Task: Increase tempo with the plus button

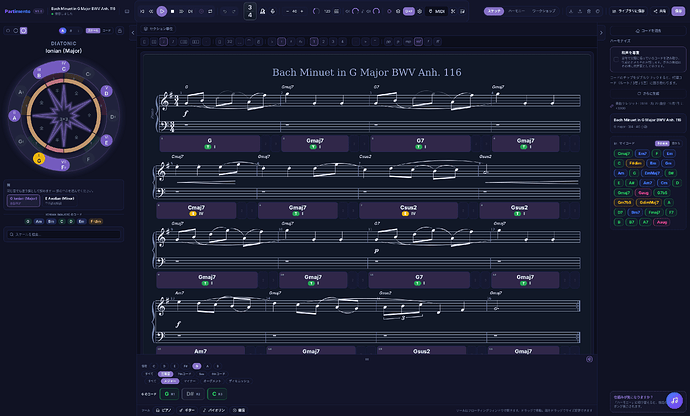Action: [301, 11]
